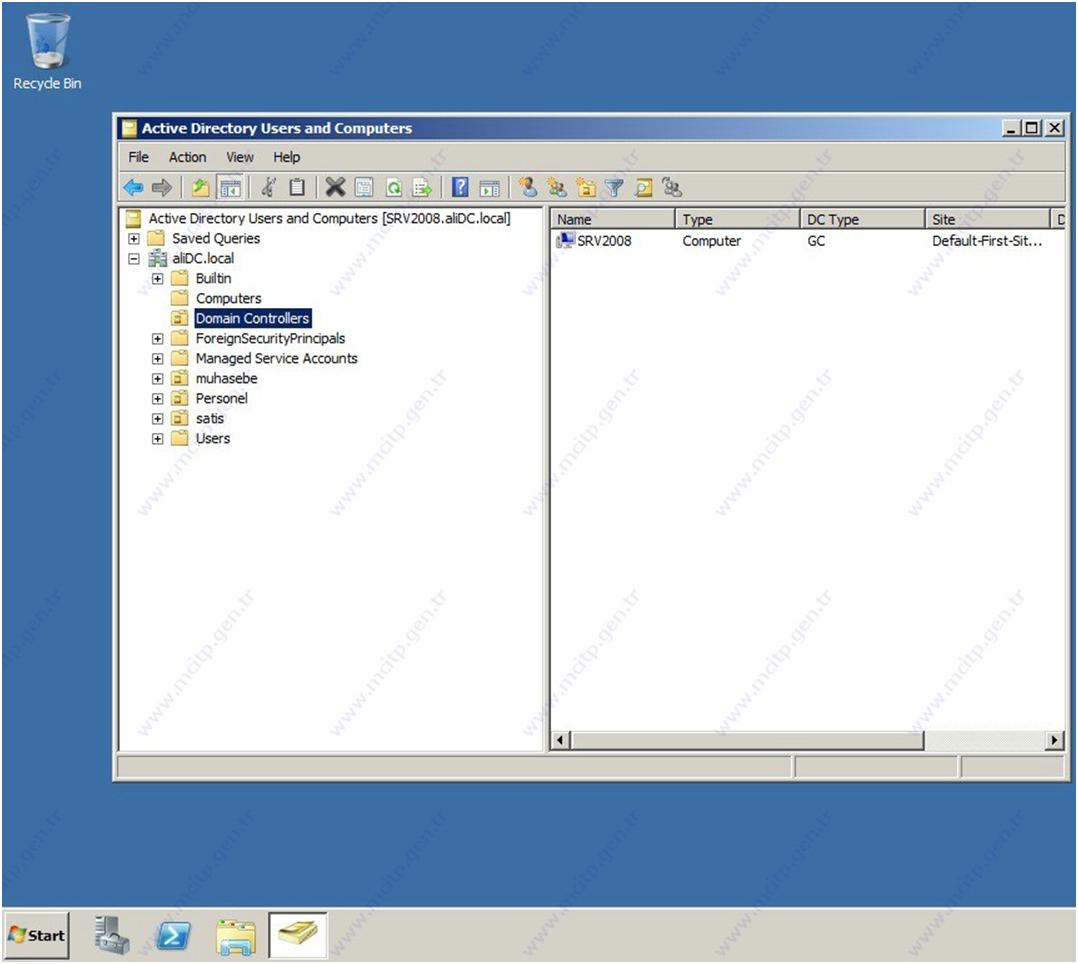Click the Default-First-Sit... site cell
Image resolution: width=1078 pixels, height=964 pixels.
tap(987, 241)
